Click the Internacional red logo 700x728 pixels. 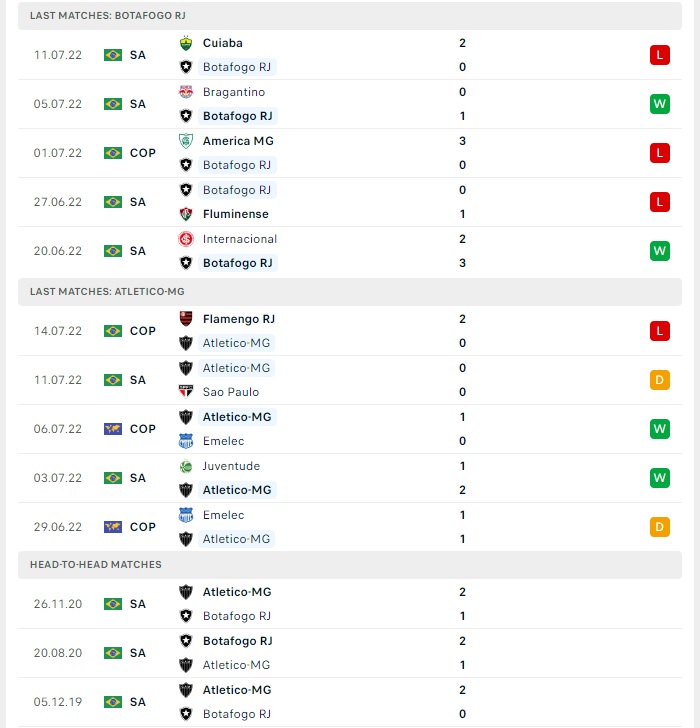[186, 239]
